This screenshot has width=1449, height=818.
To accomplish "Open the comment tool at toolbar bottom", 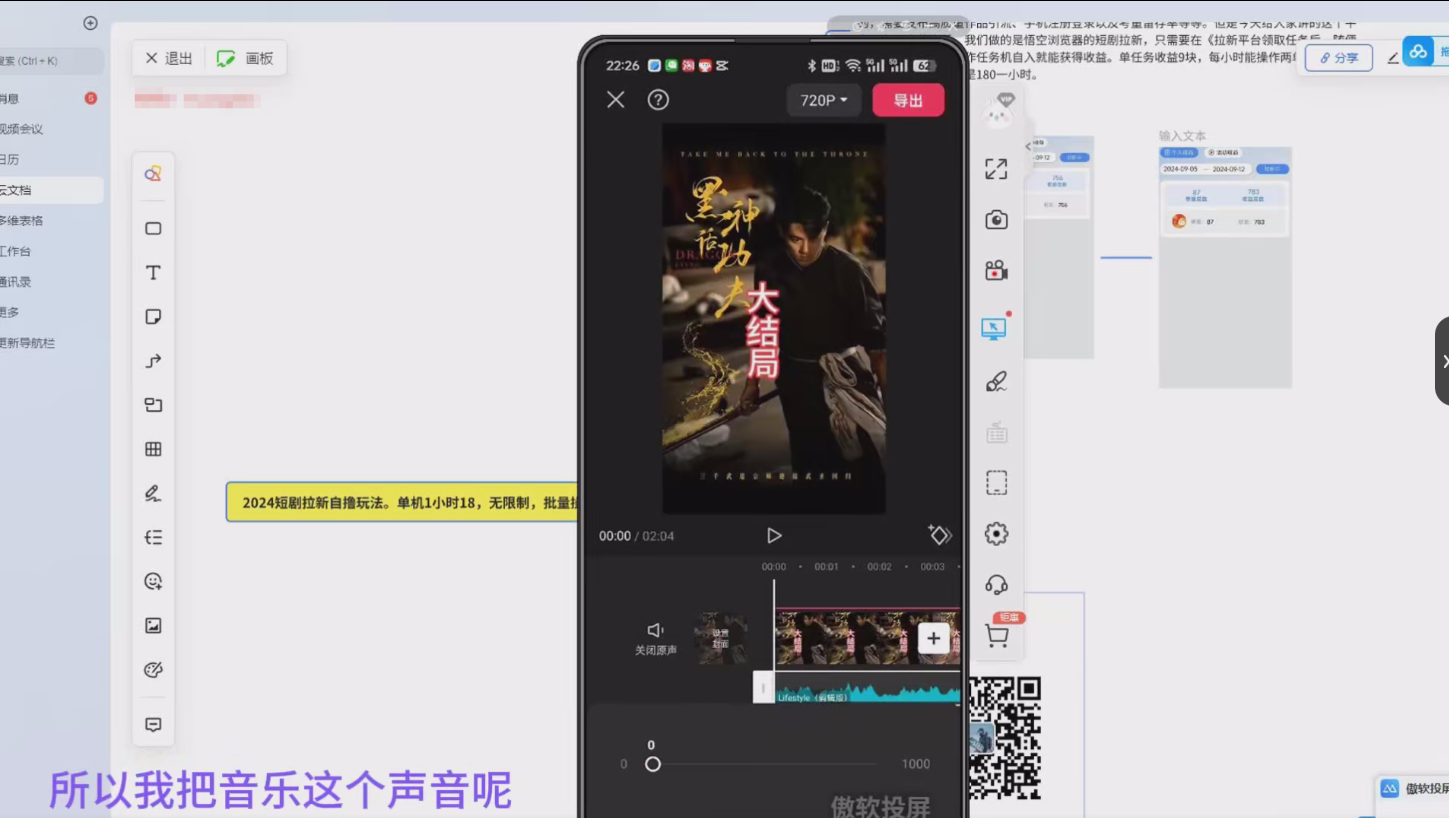I will point(153,724).
